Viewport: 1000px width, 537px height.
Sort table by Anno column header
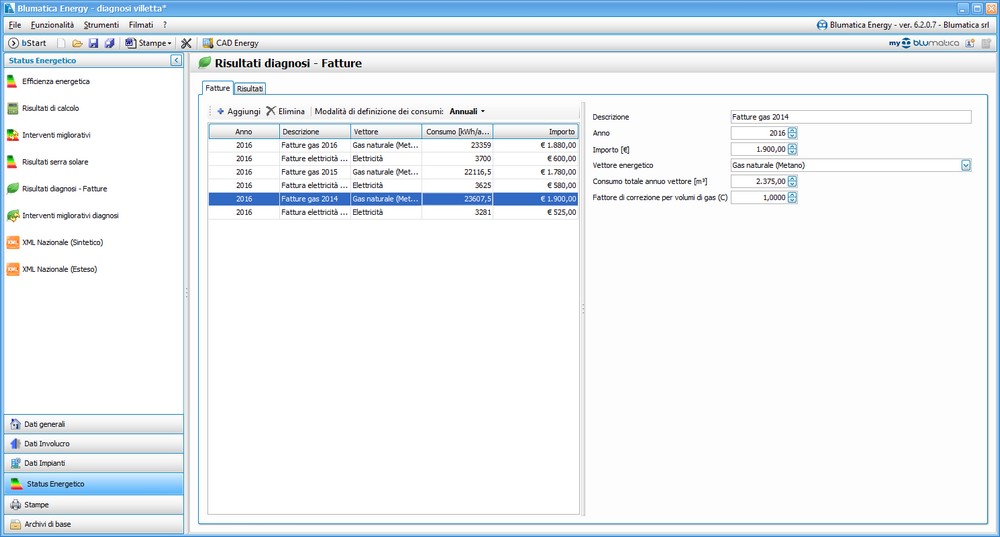244,131
